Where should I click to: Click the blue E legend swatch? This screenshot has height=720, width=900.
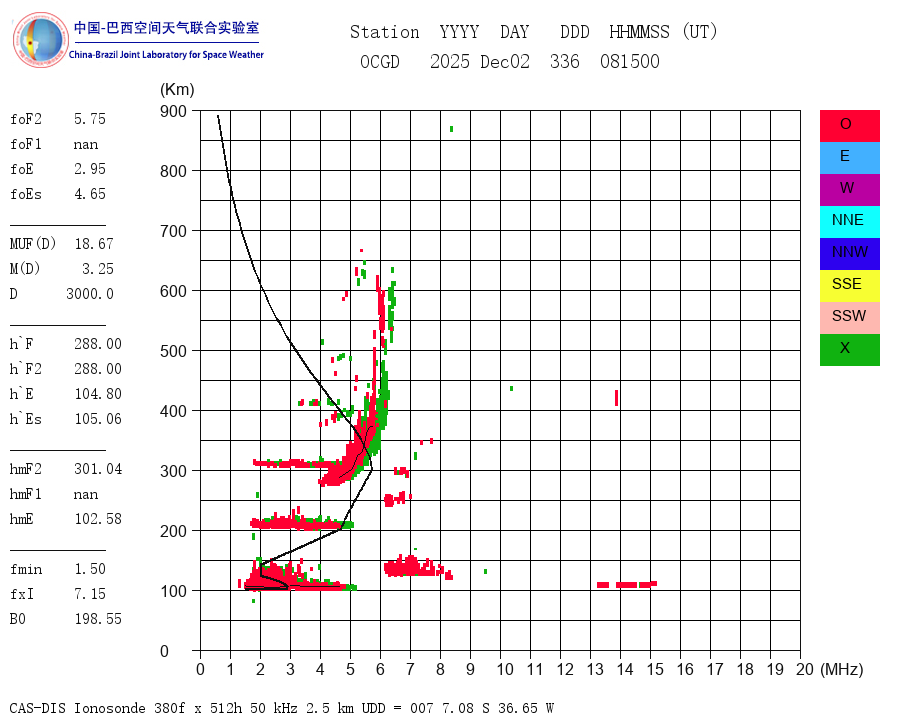(x=849, y=158)
